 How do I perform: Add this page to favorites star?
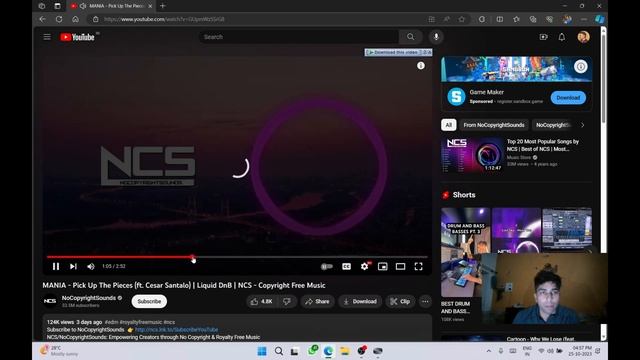(x=462, y=19)
